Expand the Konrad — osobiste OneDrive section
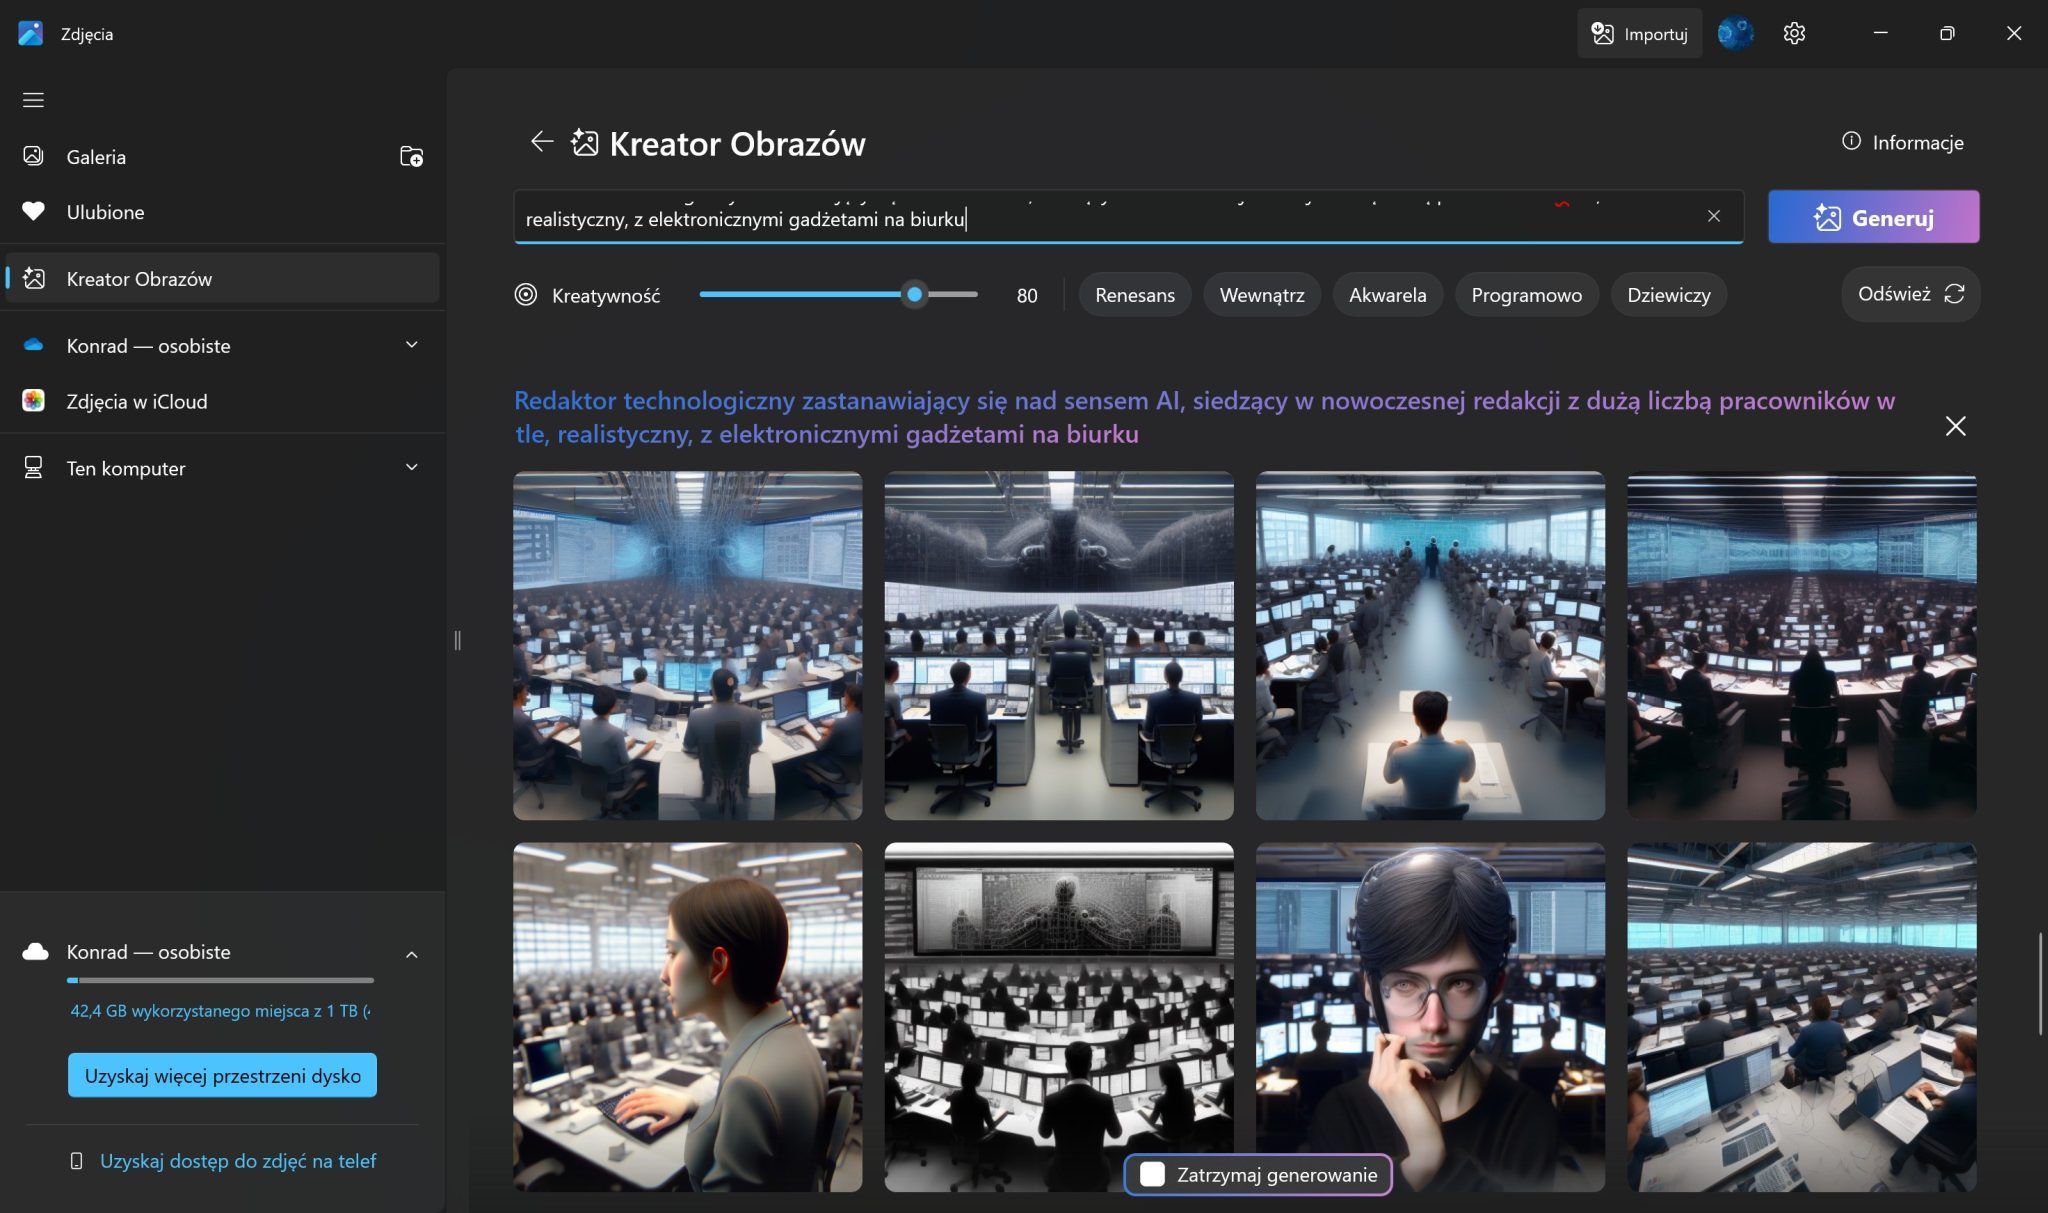The height and width of the screenshot is (1213, 2048). click(411, 345)
